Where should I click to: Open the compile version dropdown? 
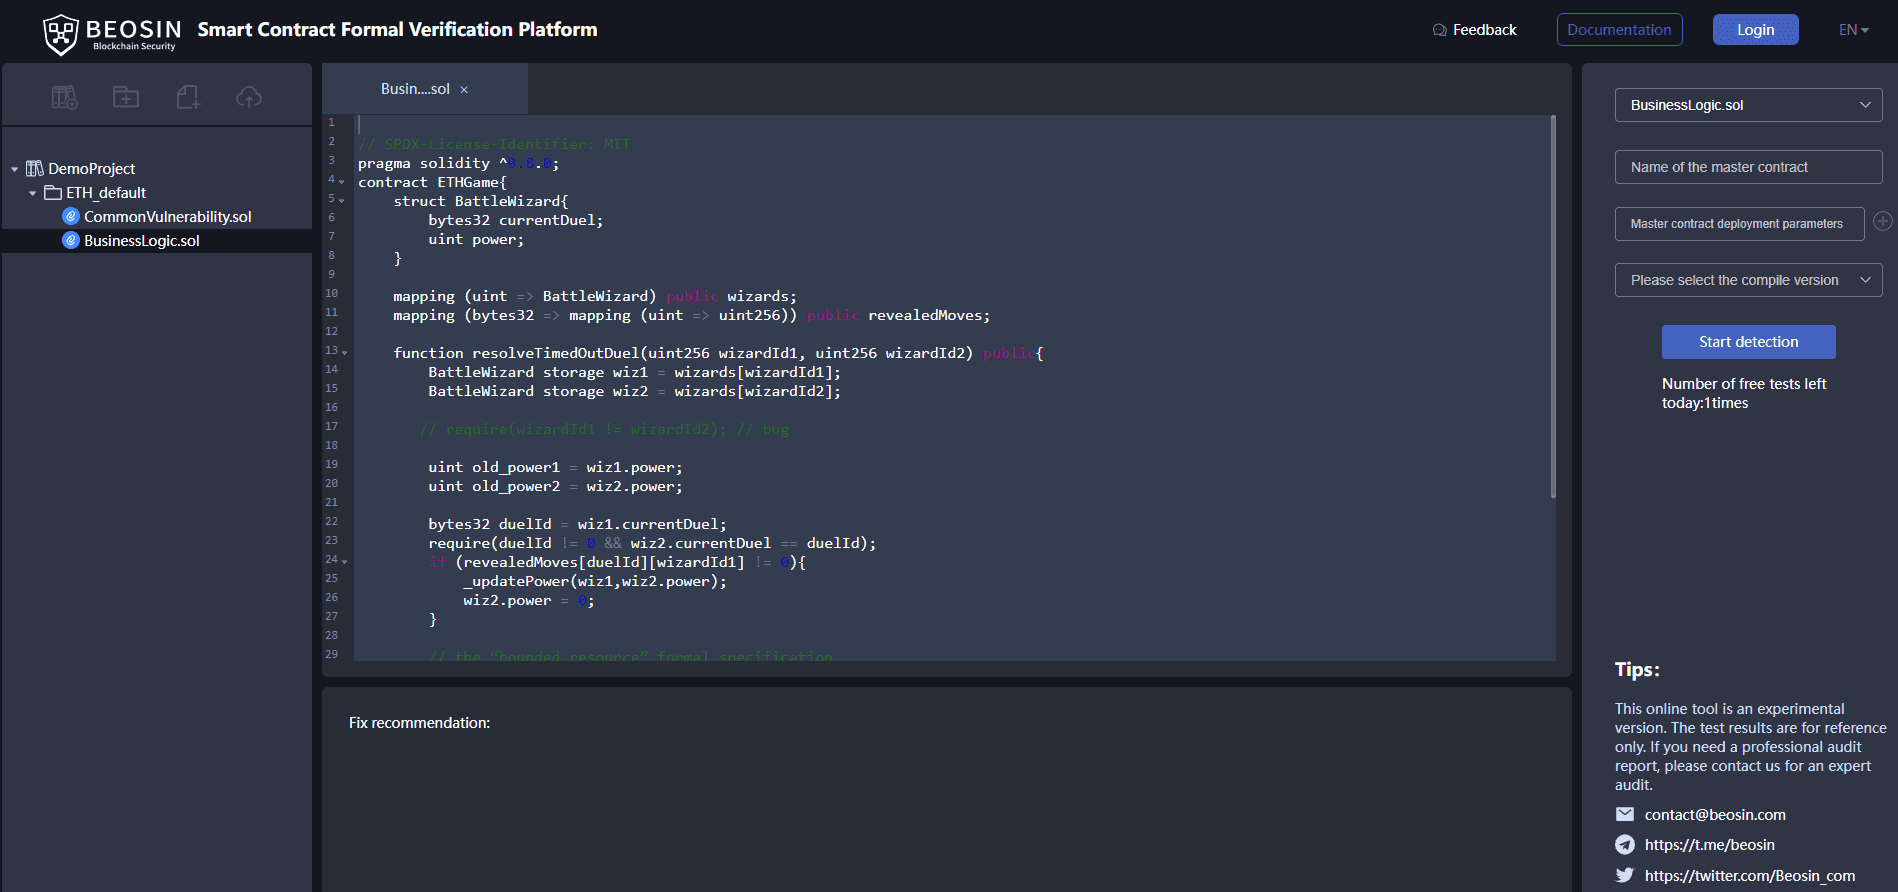[1748, 280]
